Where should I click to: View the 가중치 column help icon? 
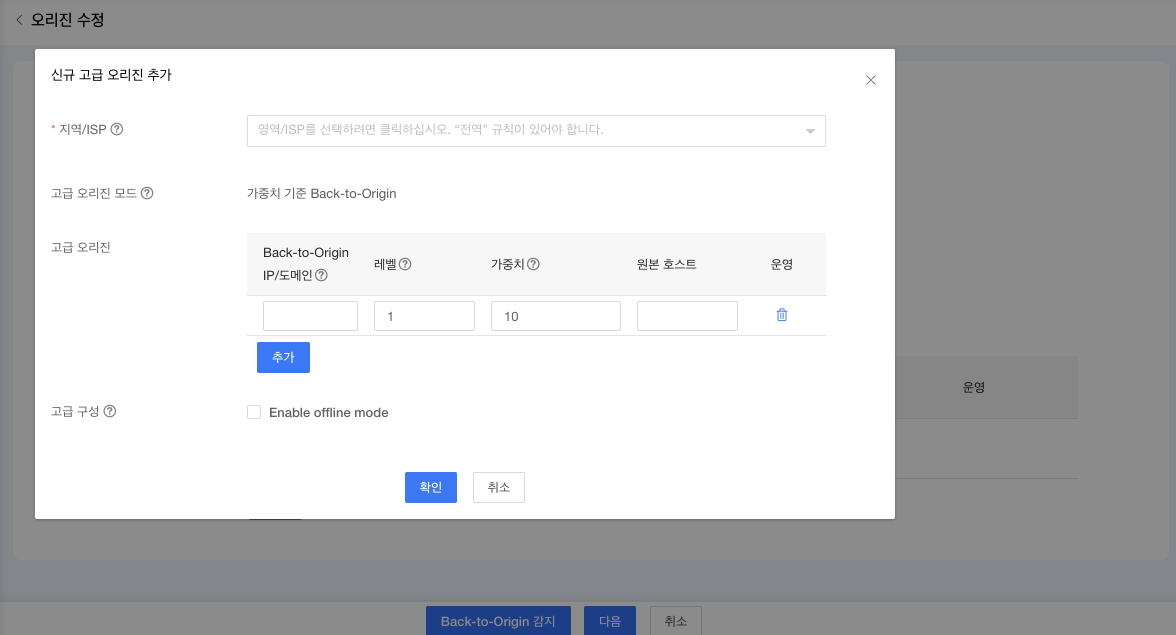(535, 266)
